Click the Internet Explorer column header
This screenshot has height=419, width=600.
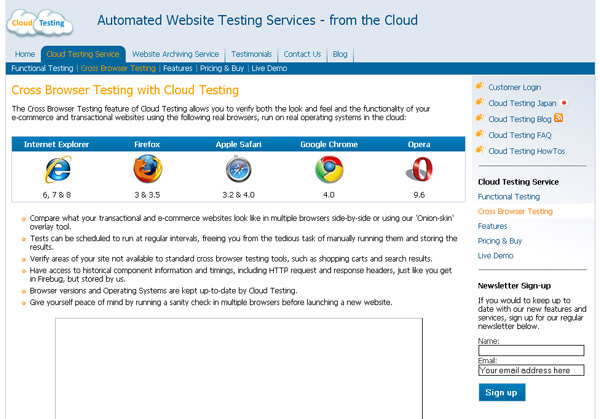point(56,144)
